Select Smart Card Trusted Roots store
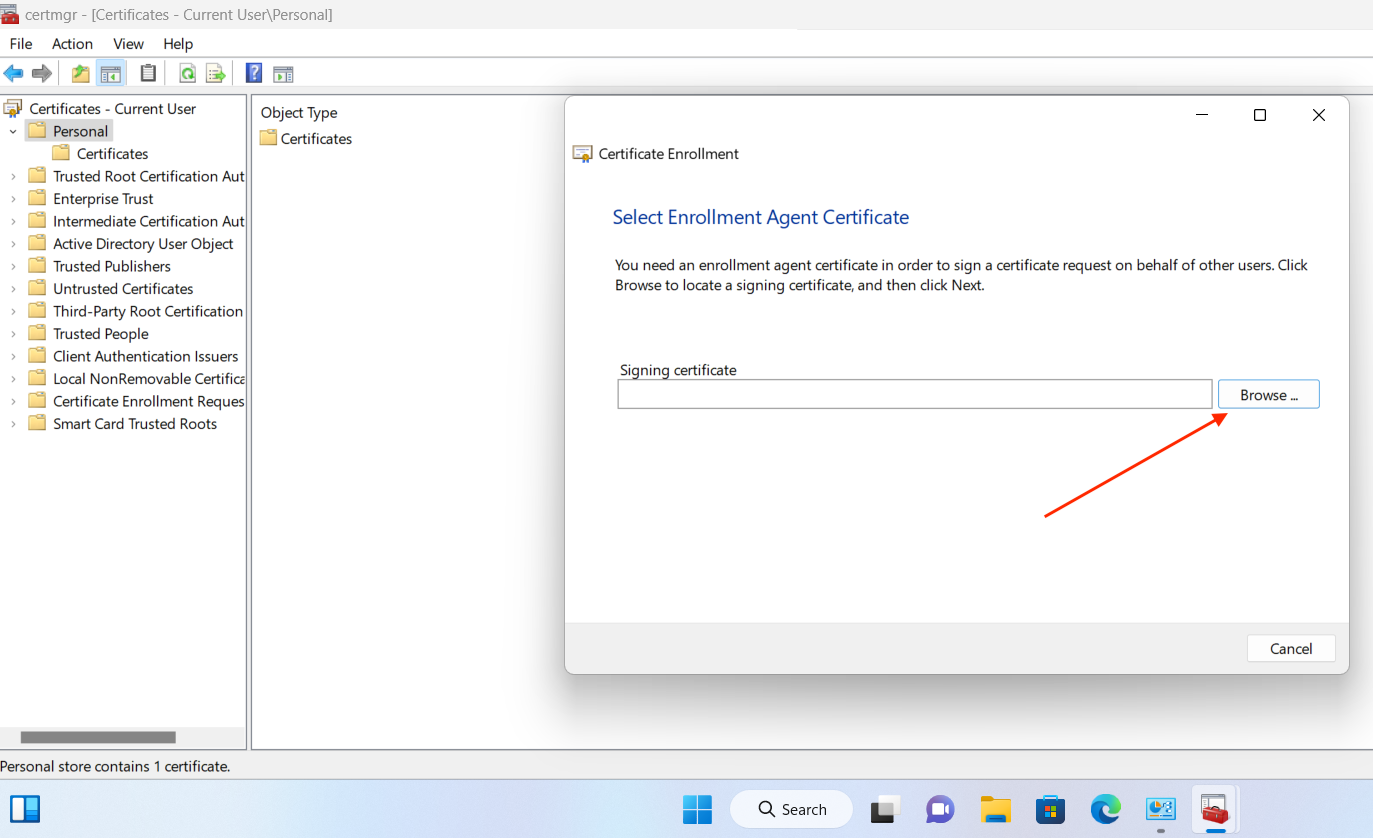Viewport: 1373px width, 838px height. (134, 424)
